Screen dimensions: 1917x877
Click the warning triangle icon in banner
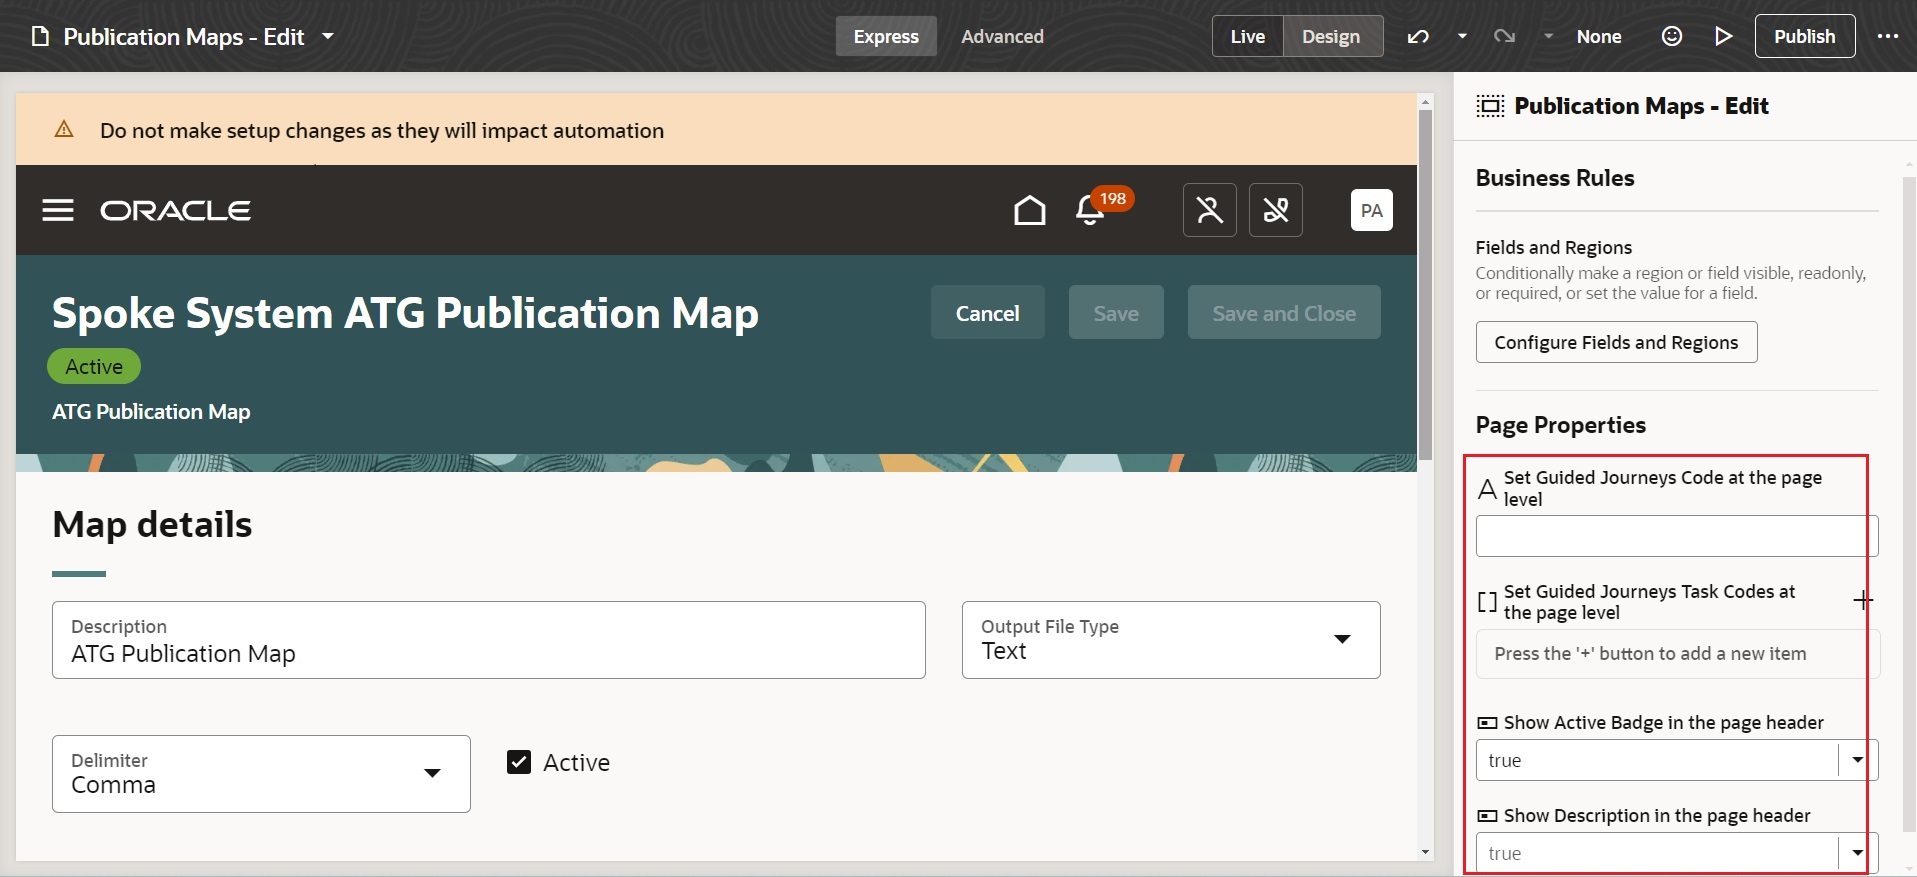point(64,129)
